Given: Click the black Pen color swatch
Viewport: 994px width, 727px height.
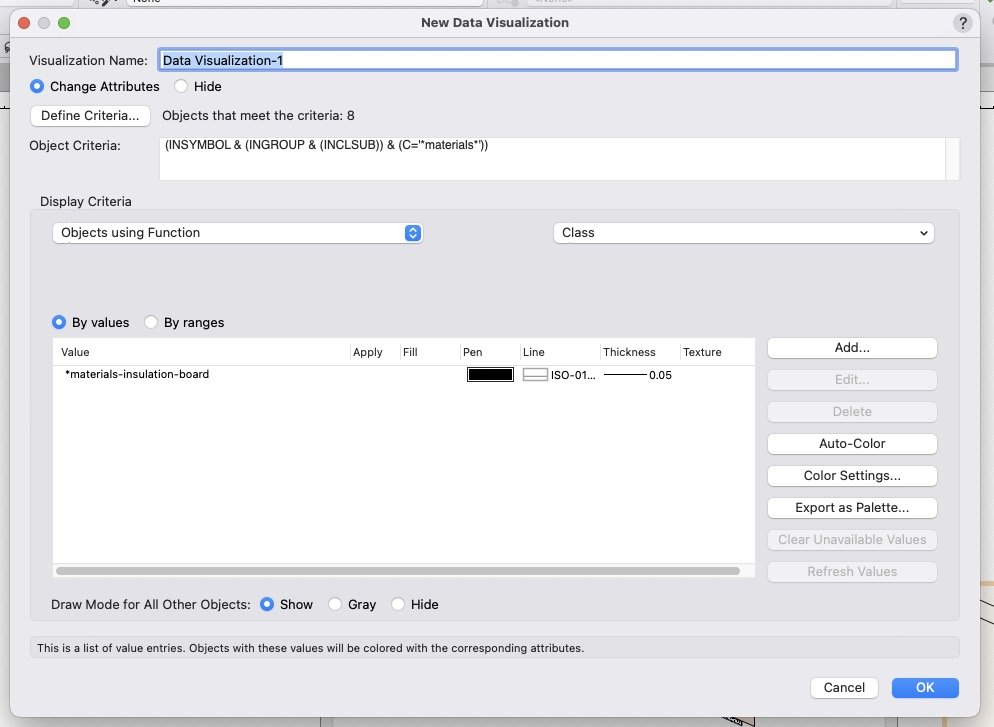Looking at the screenshot, I should [490, 375].
